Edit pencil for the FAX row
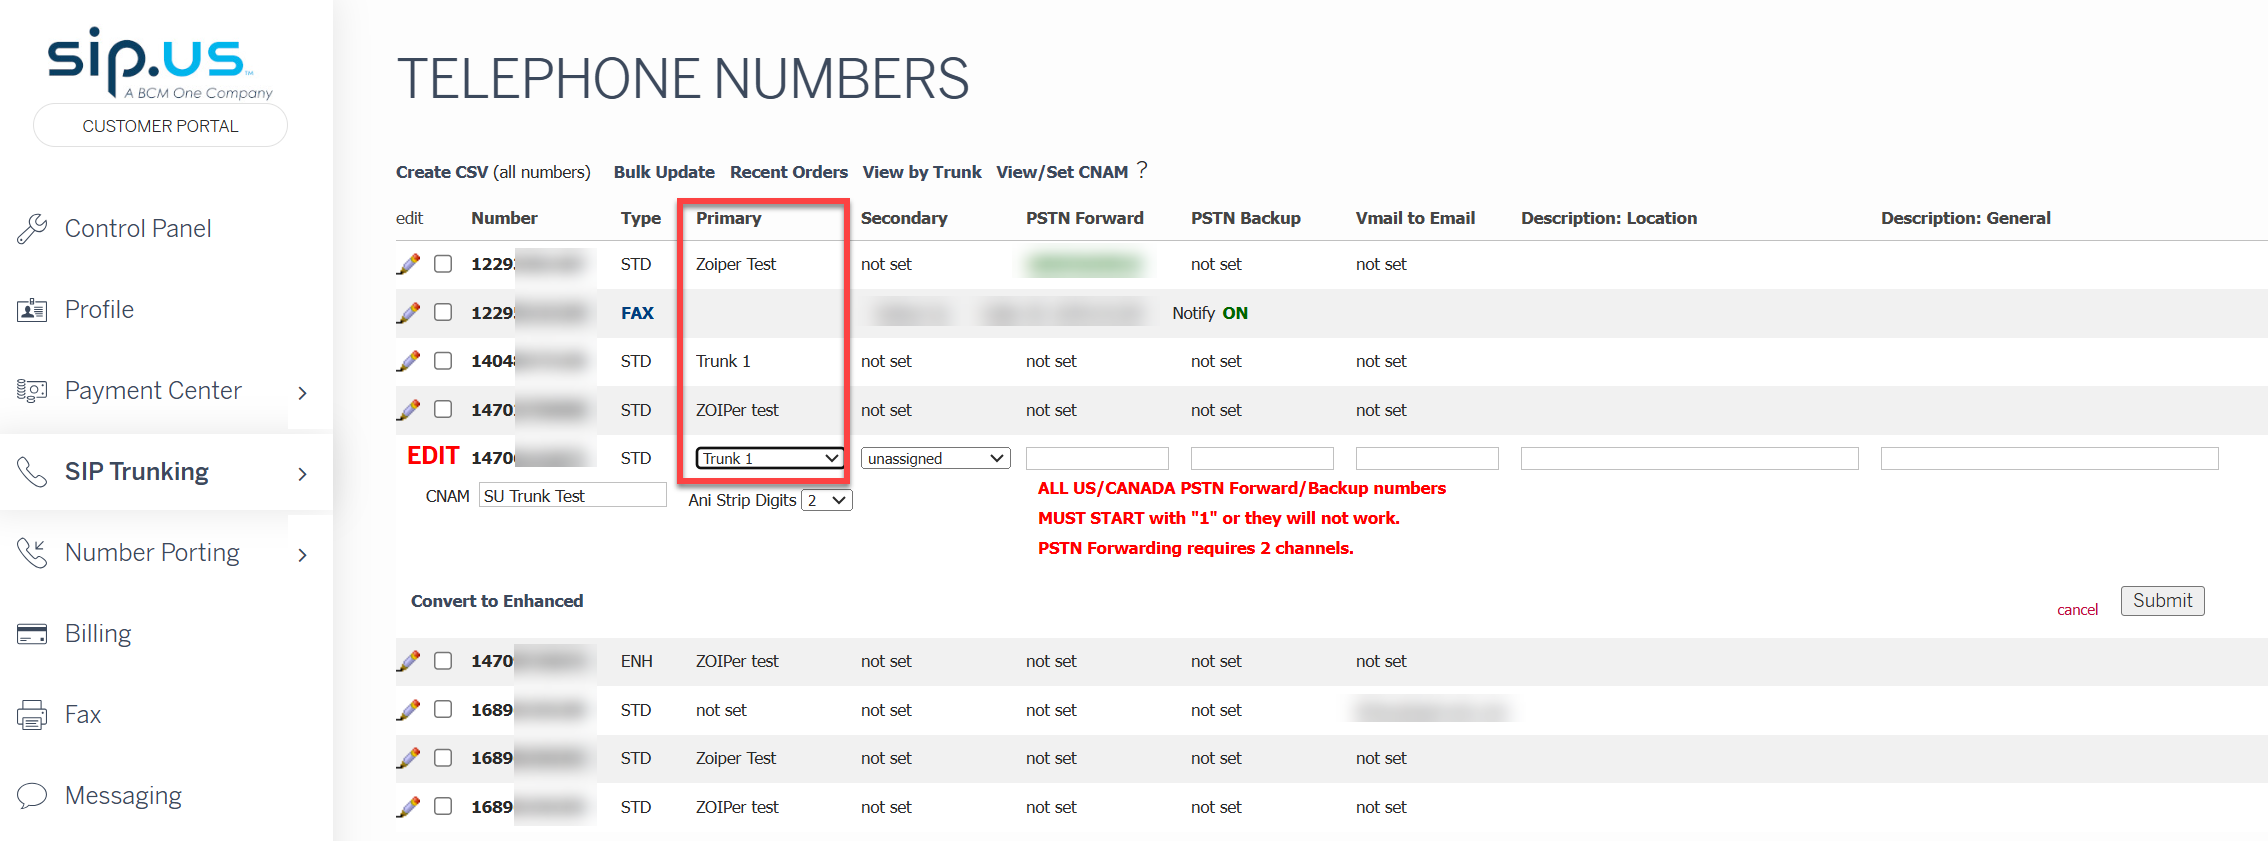This screenshot has height=841, width=2268. point(408,313)
